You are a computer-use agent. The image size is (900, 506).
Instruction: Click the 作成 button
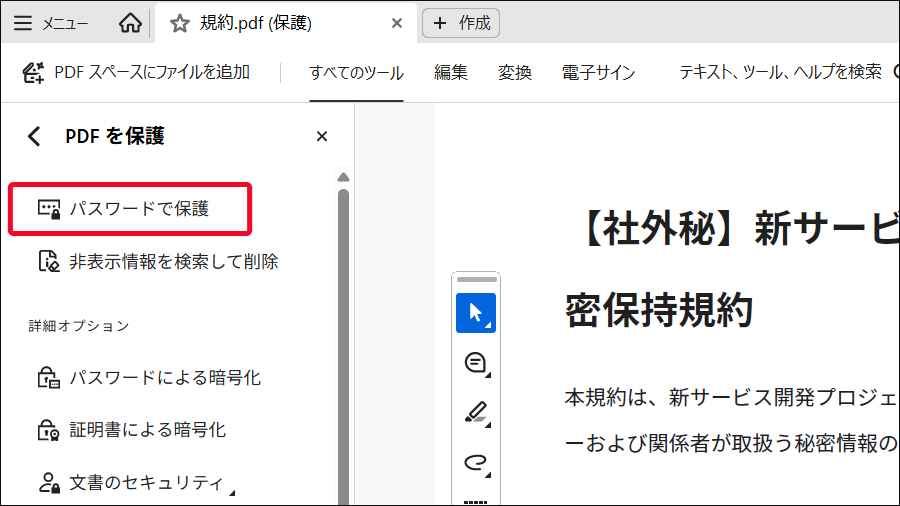click(461, 23)
